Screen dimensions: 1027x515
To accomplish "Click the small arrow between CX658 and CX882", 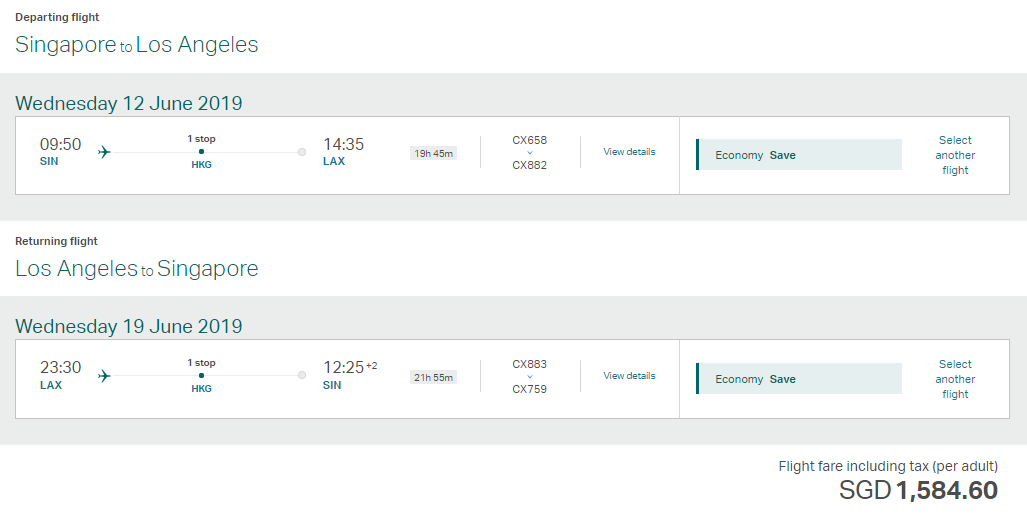I will tap(530, 153).
